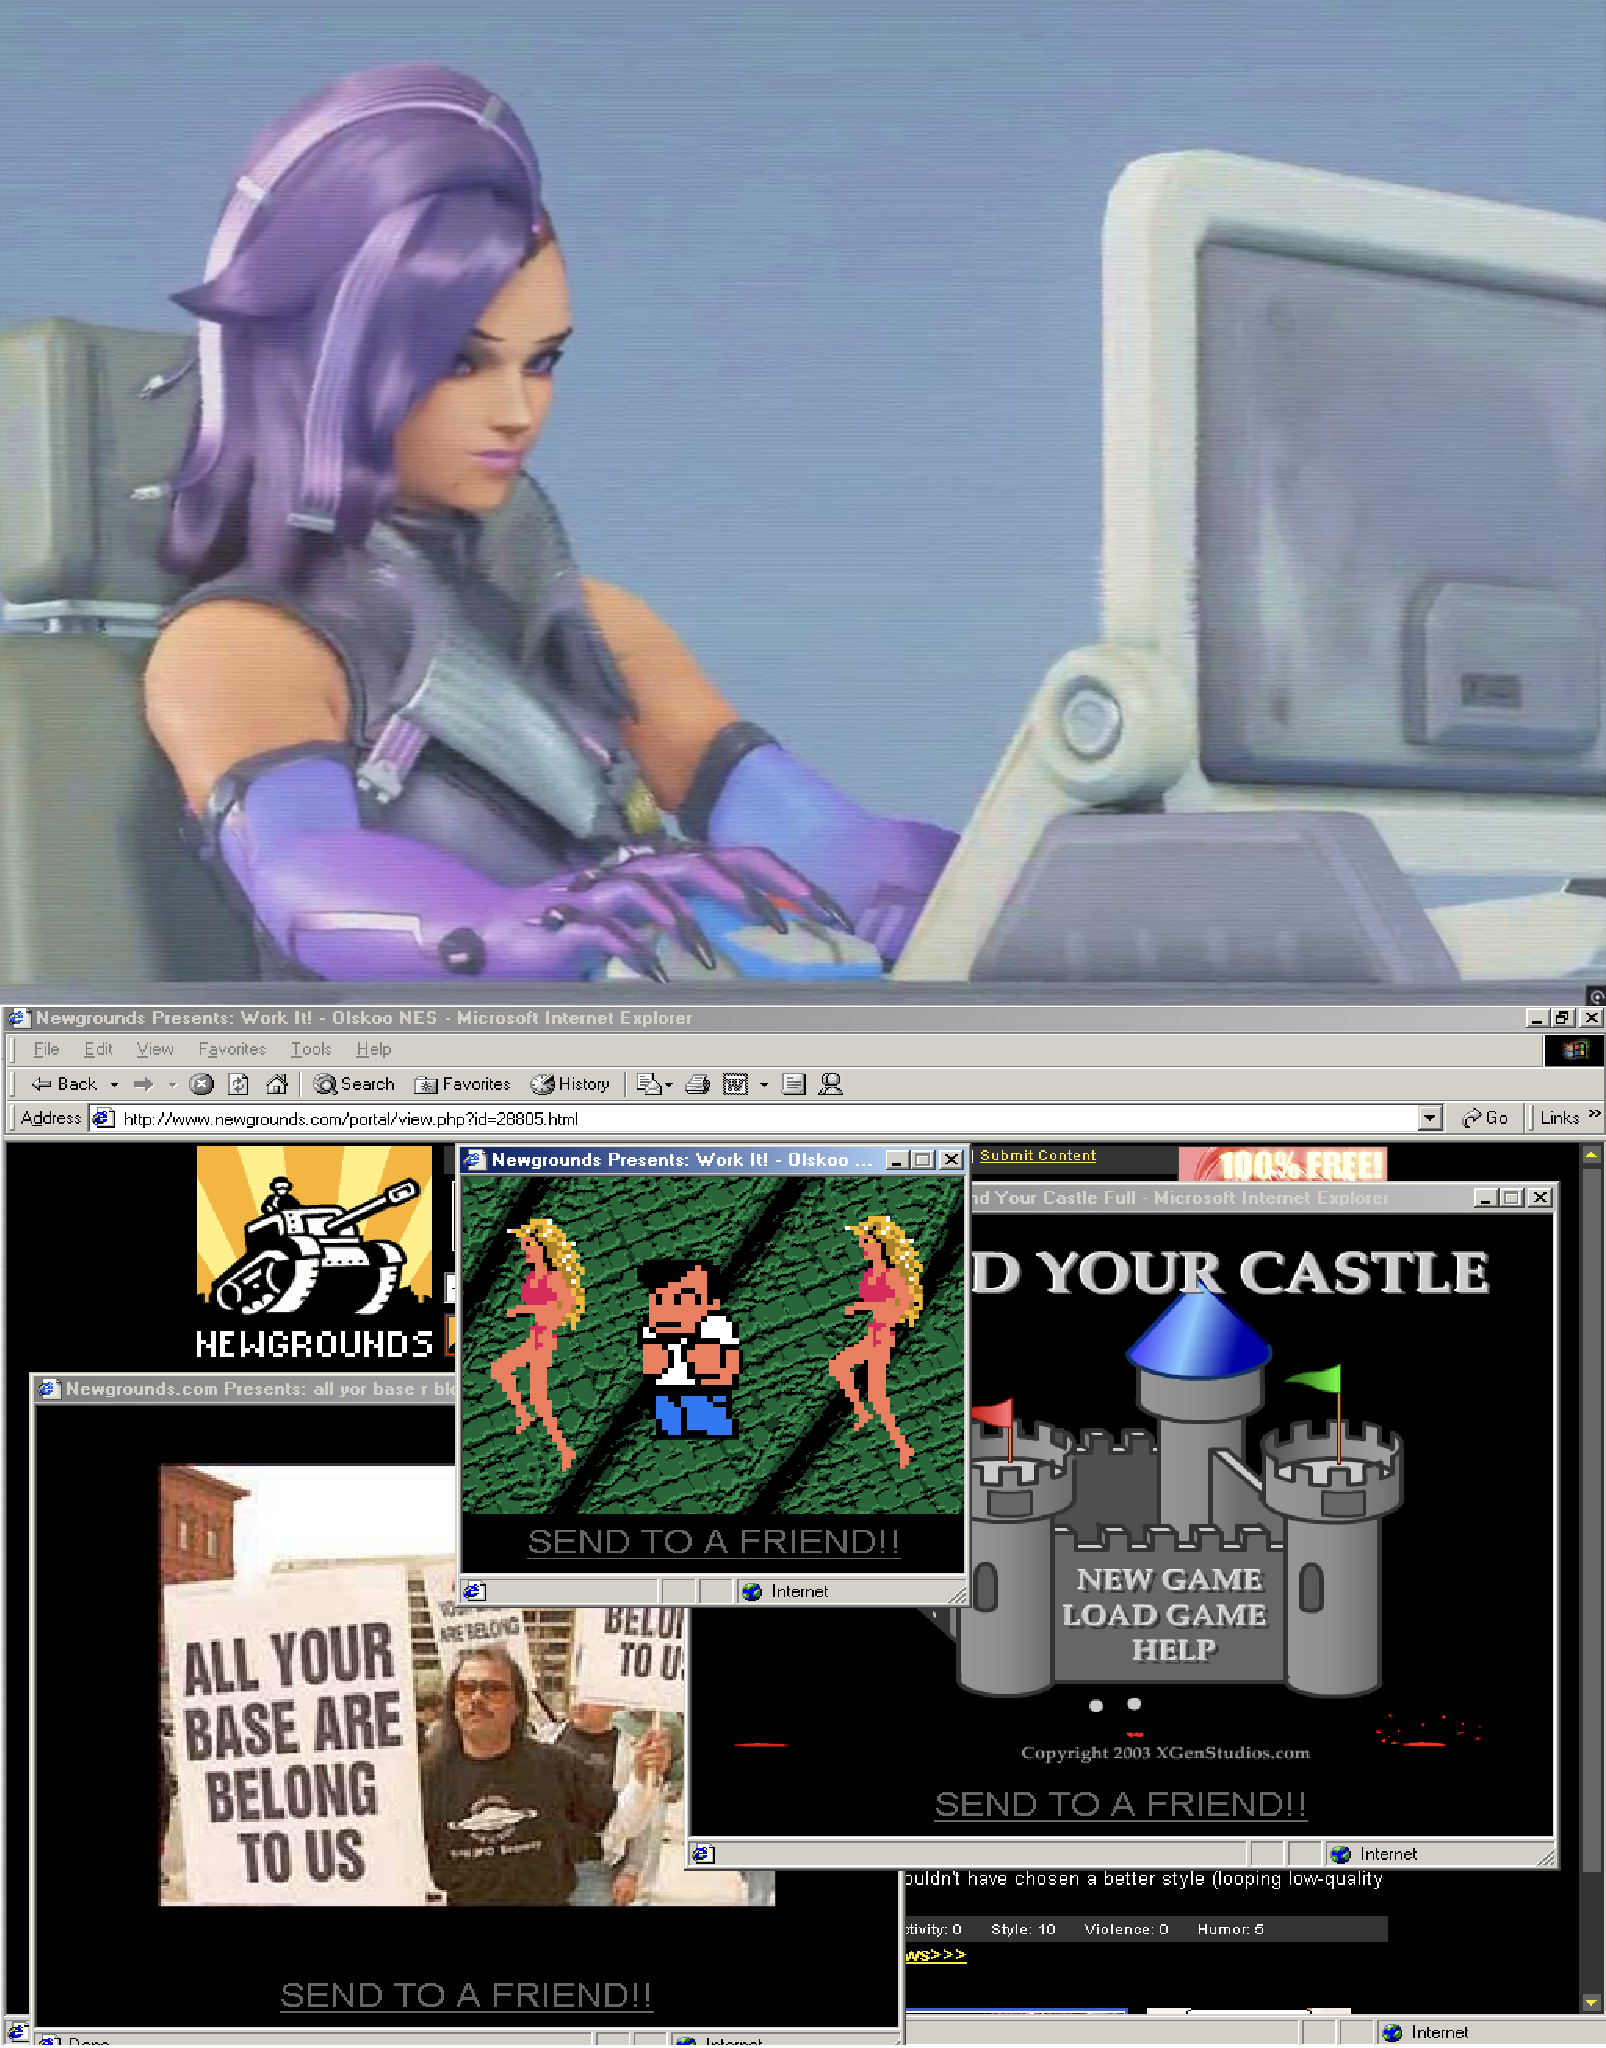
Task: Close the castle game popup window
Action: [x=1541, y=1197]
